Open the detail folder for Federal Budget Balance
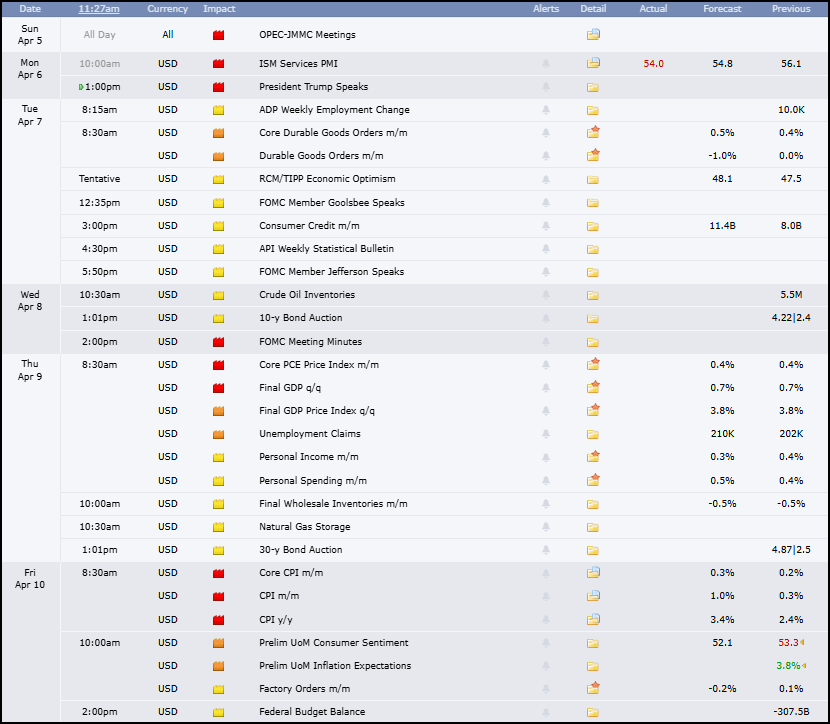830x724 pixels. point(593,711)
